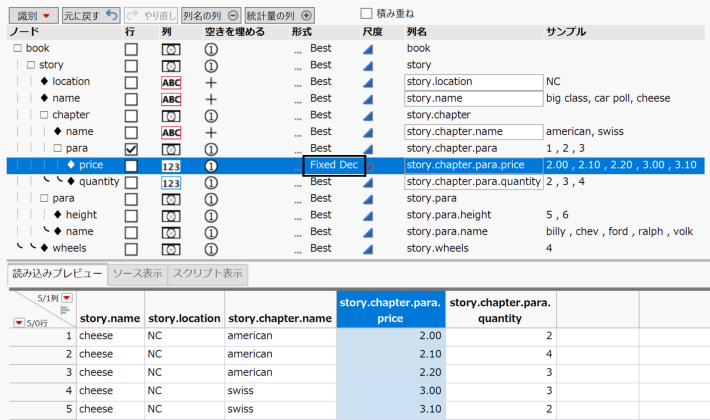The image size is (710, 420).
Task: Click the blue scale triangle in book row
Action: click(369, 48)
